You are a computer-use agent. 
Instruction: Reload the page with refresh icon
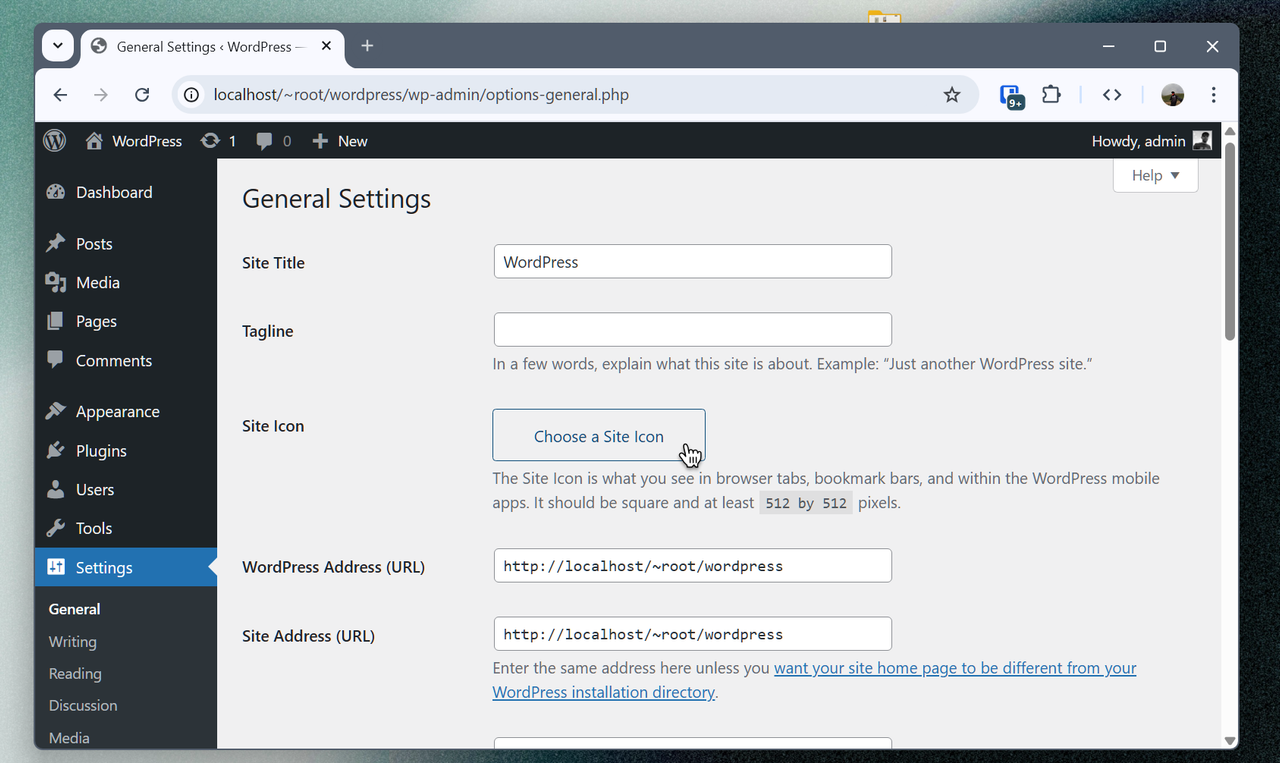[142, 95]
